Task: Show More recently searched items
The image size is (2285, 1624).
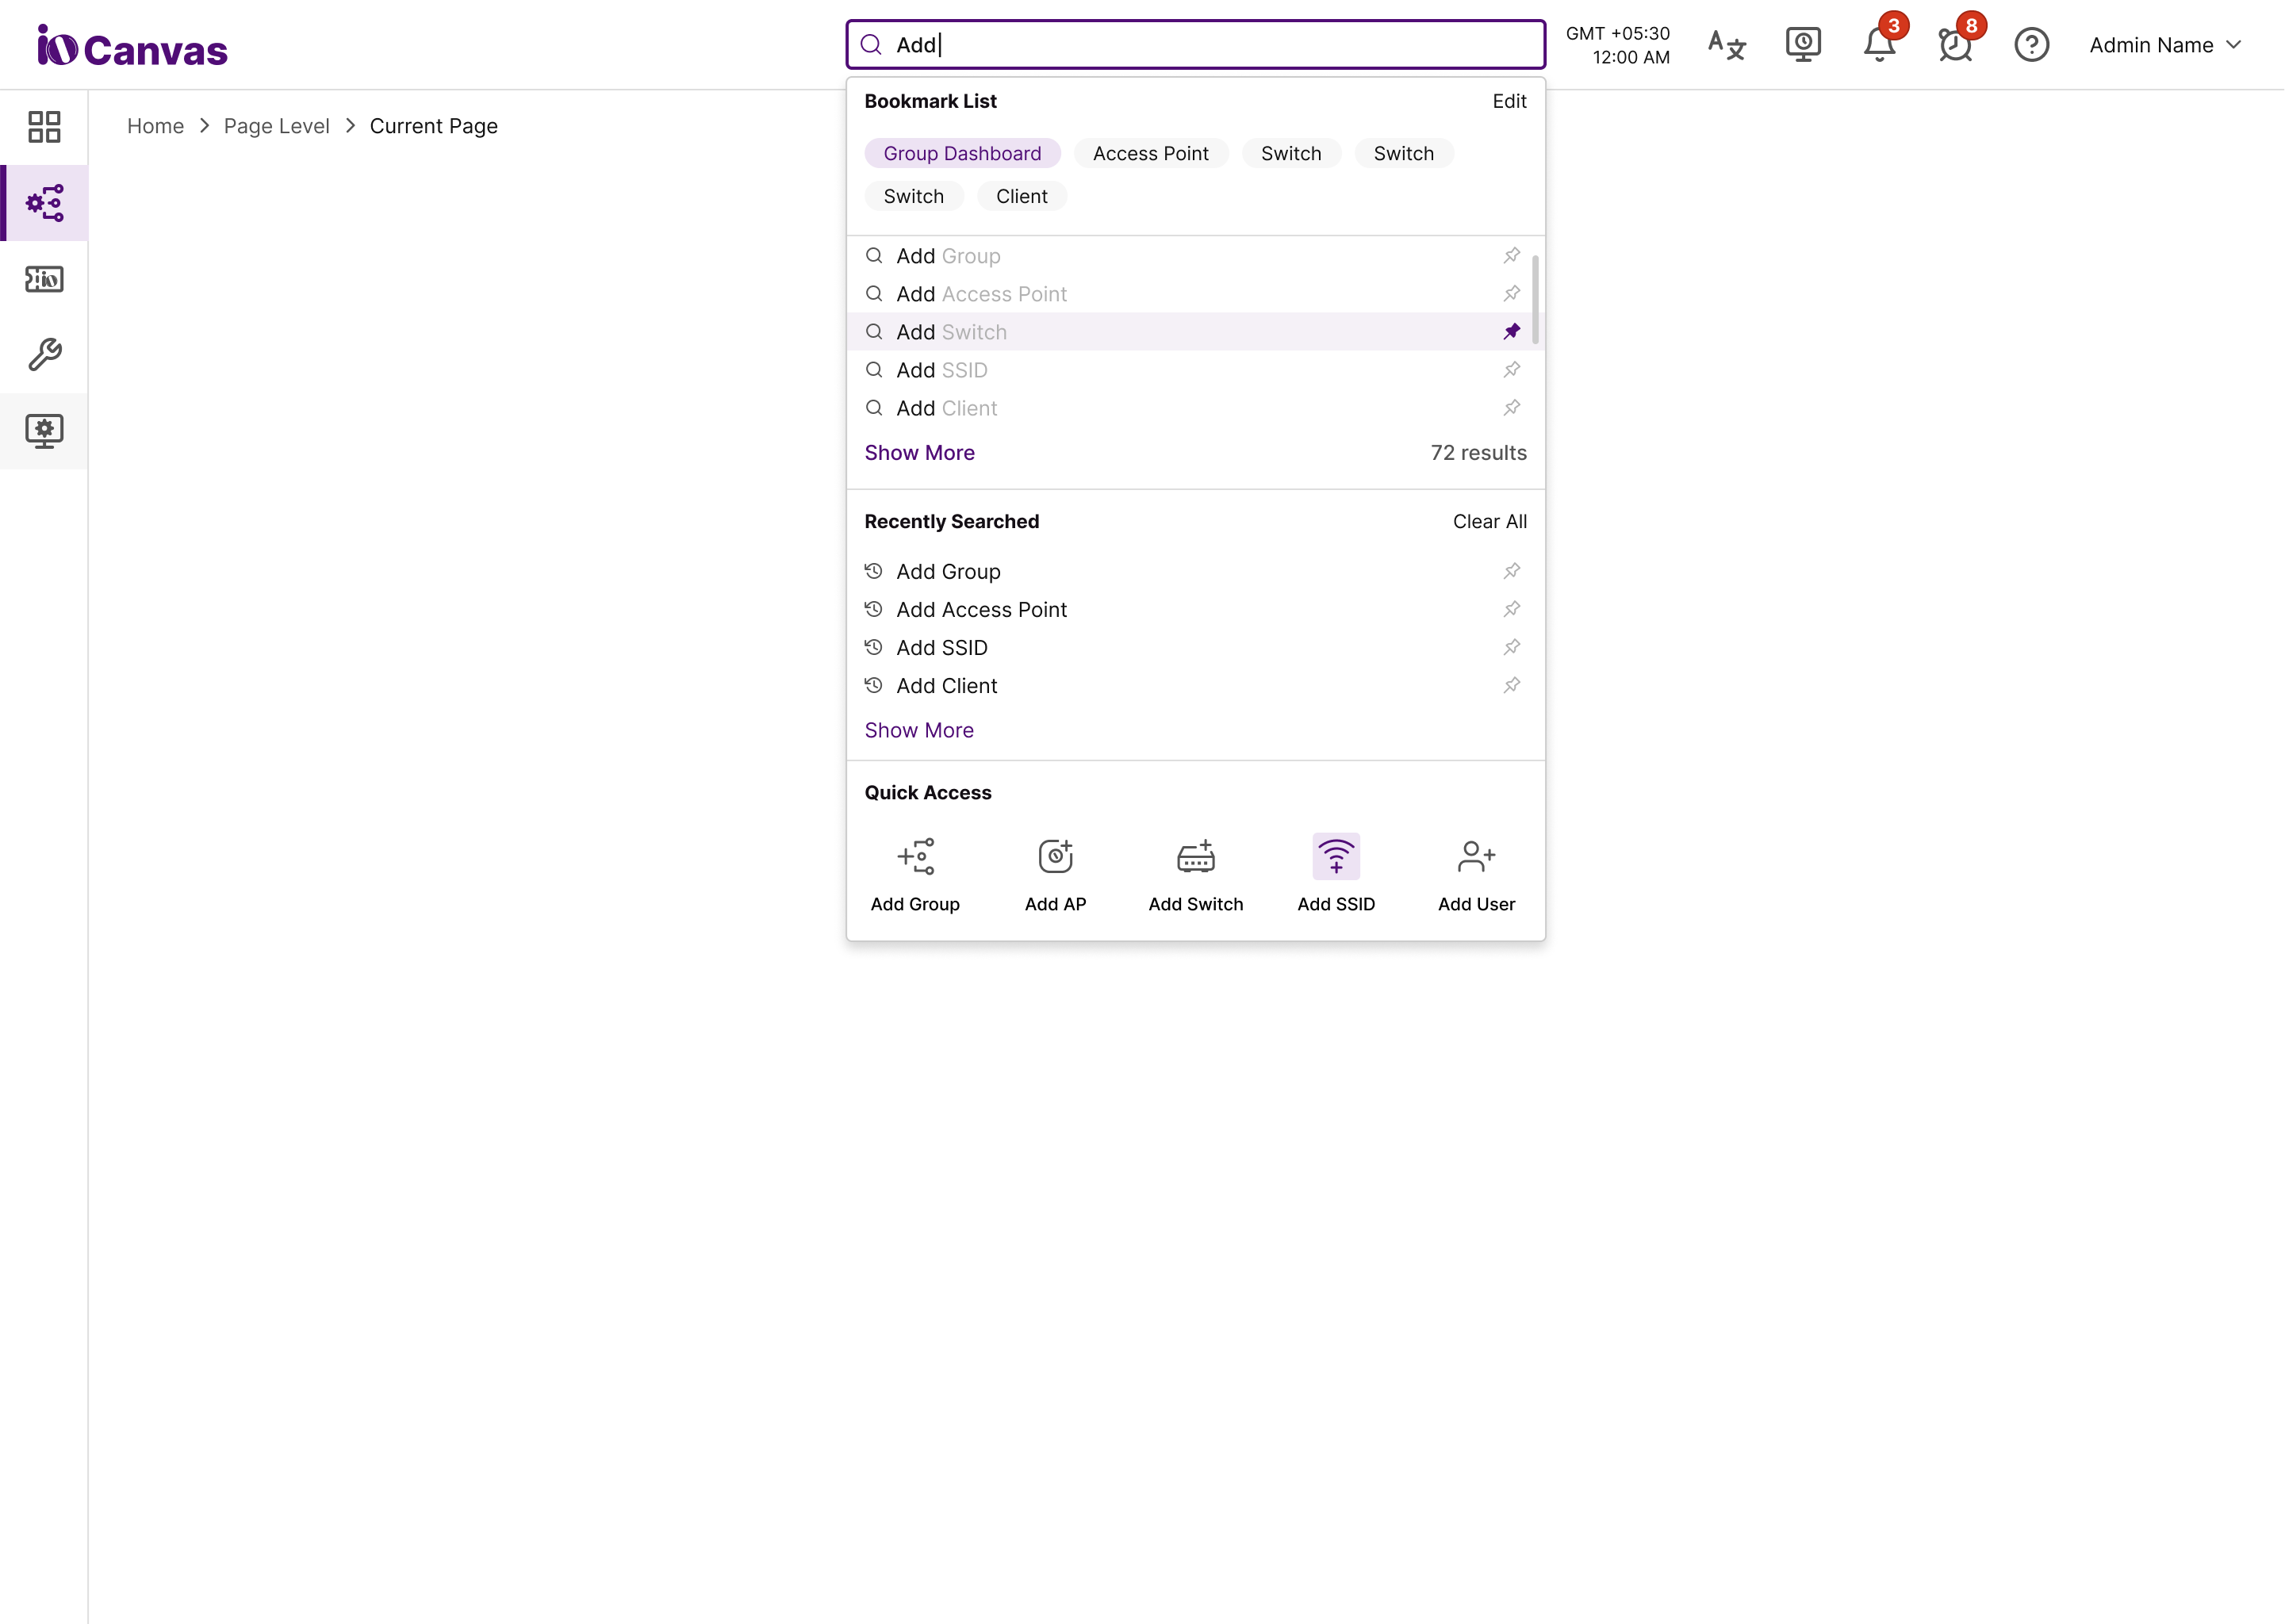Action: tap(919, 730)
